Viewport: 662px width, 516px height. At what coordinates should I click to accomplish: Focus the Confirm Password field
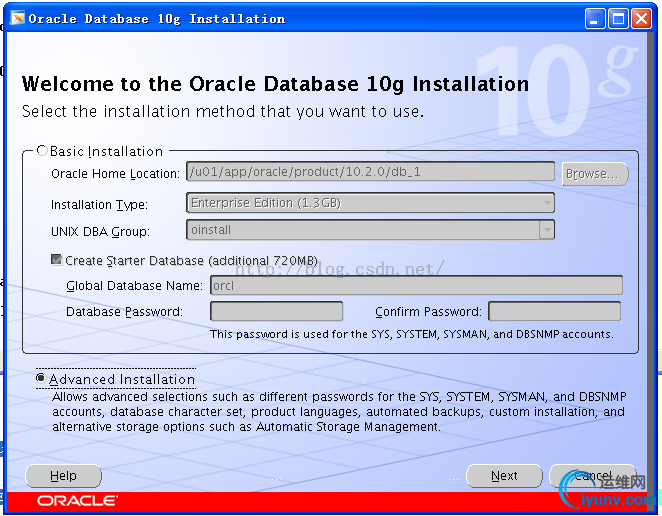554,311
